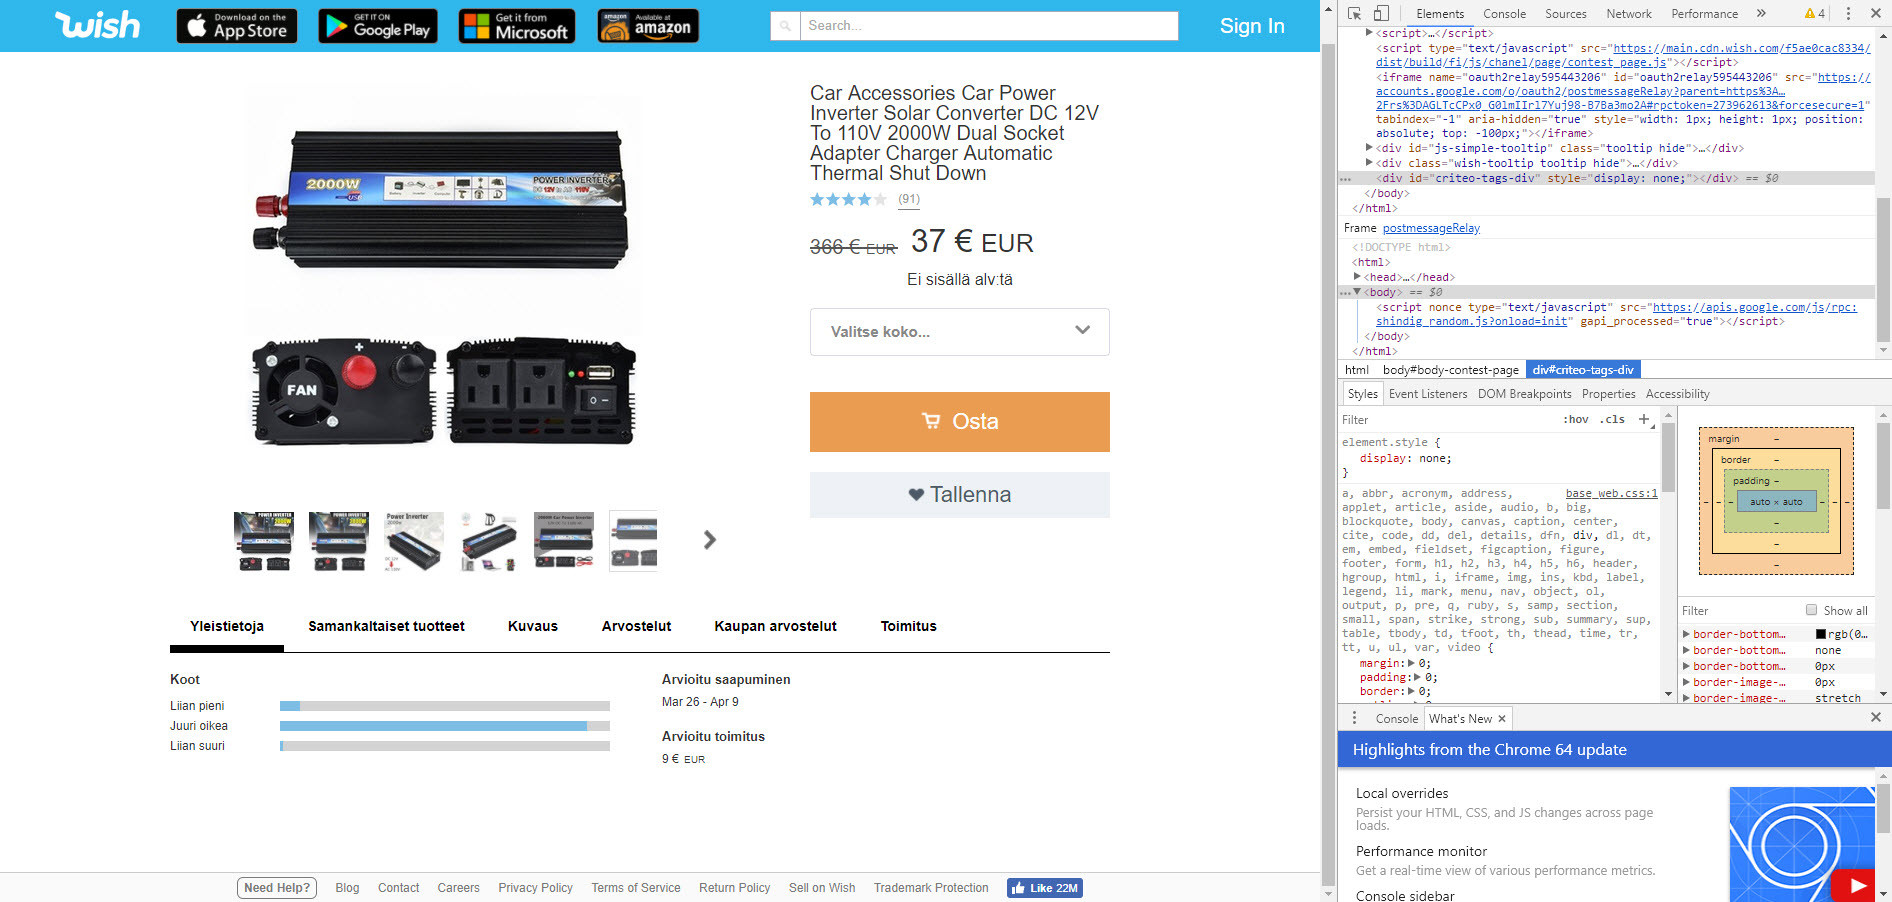Enable the Show all checkbox
This screenshot has height=902, width=1892.
pyautogui.click(x=1811, y=610)
